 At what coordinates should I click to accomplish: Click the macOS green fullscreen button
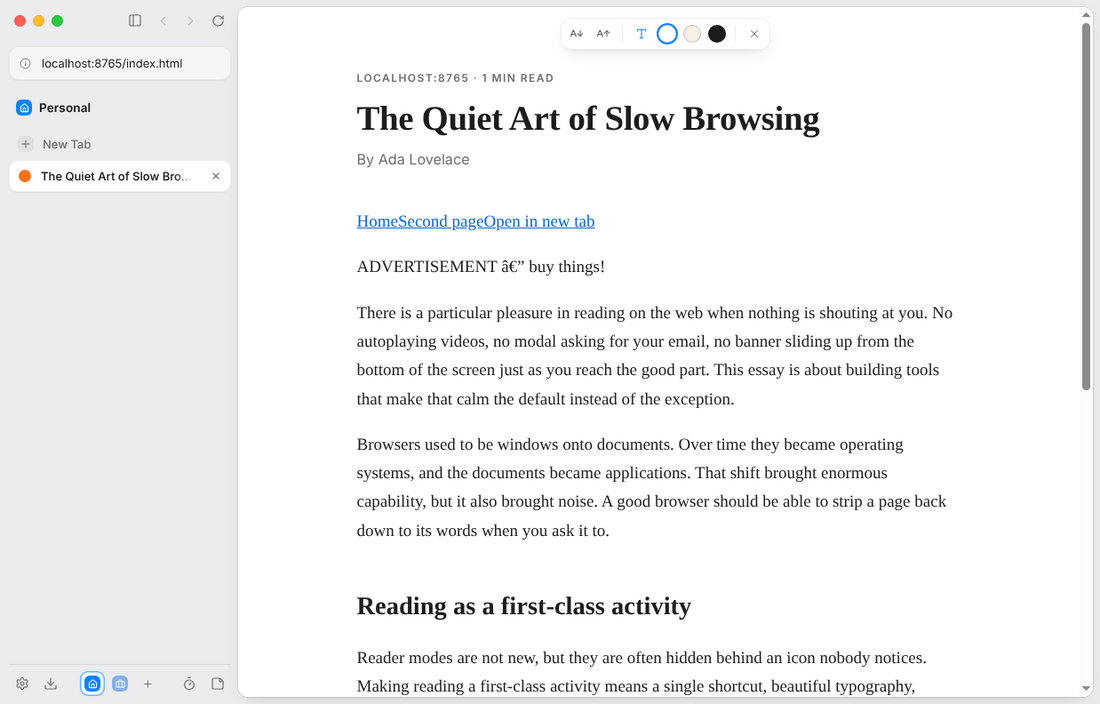pyautogui.click(x=58, y=21)
